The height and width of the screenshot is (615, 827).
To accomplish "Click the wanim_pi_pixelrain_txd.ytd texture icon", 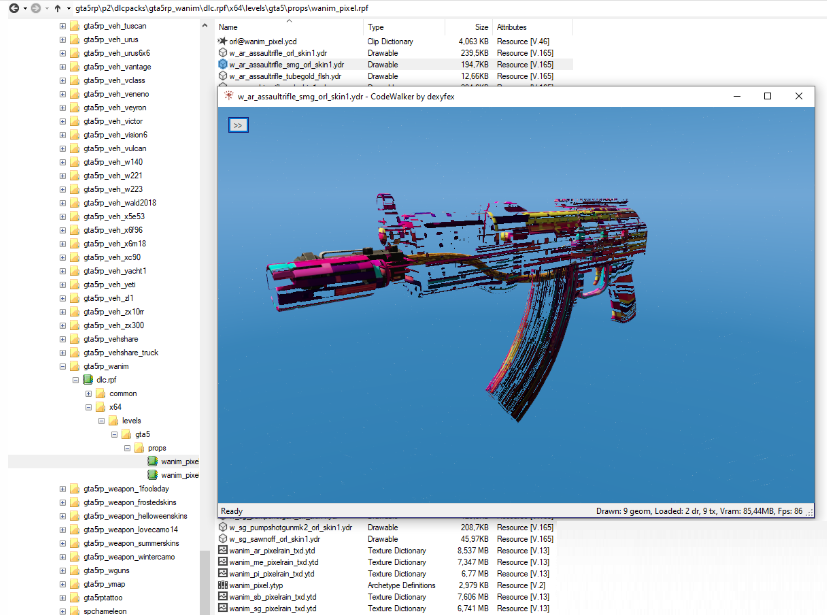I will [x=223, y=573].
